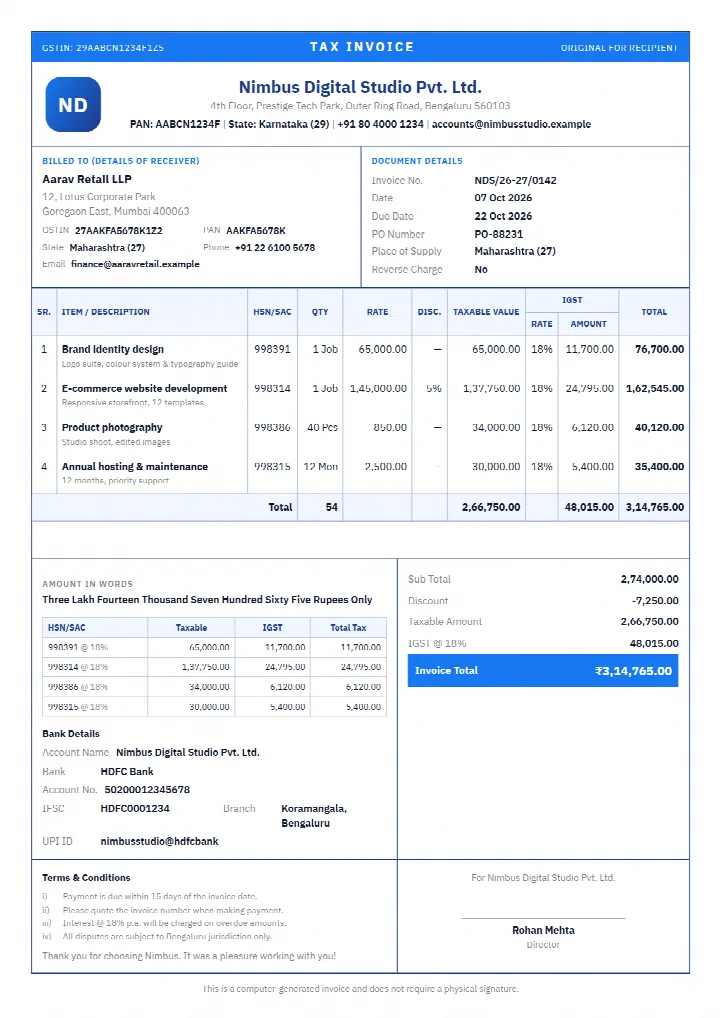Click receiver phone +91 22 6100 5678

275,247
